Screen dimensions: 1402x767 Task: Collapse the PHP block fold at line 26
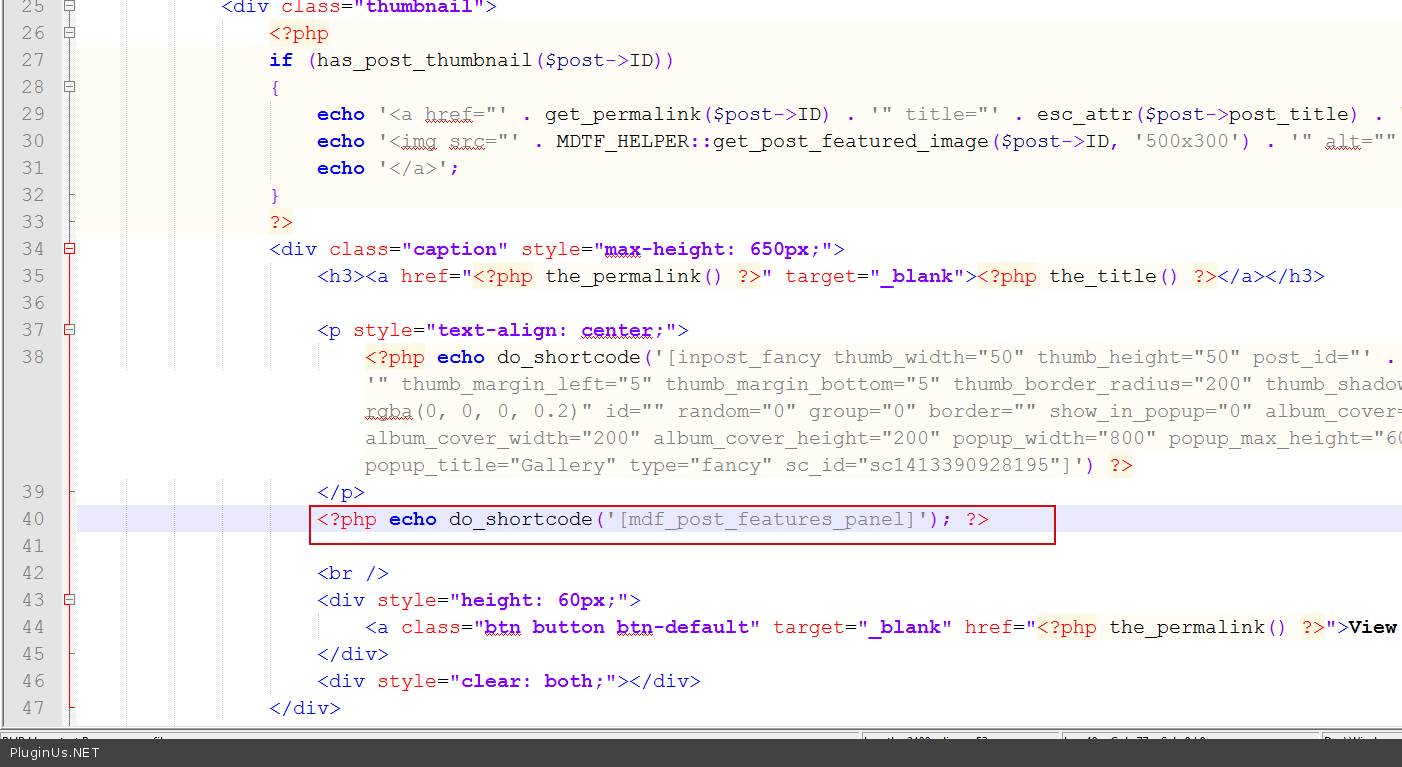(x=69, y=33)
